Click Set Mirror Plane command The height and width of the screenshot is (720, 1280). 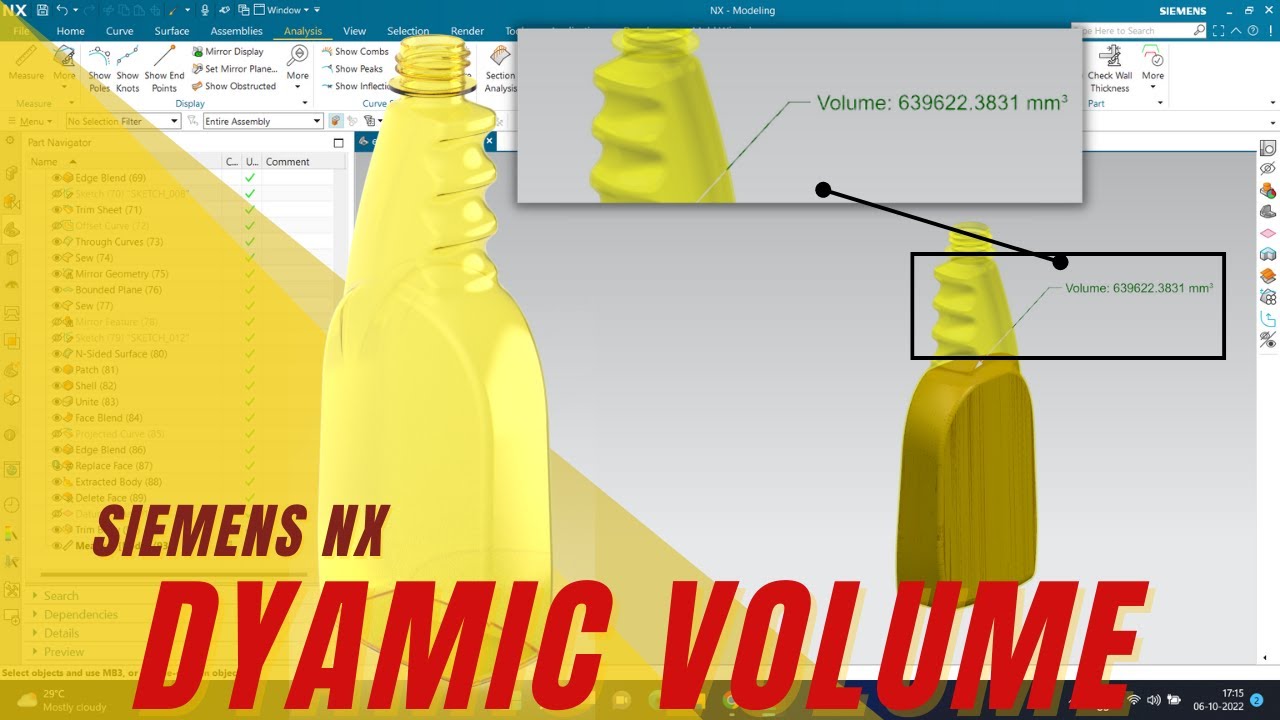point(234,69)
